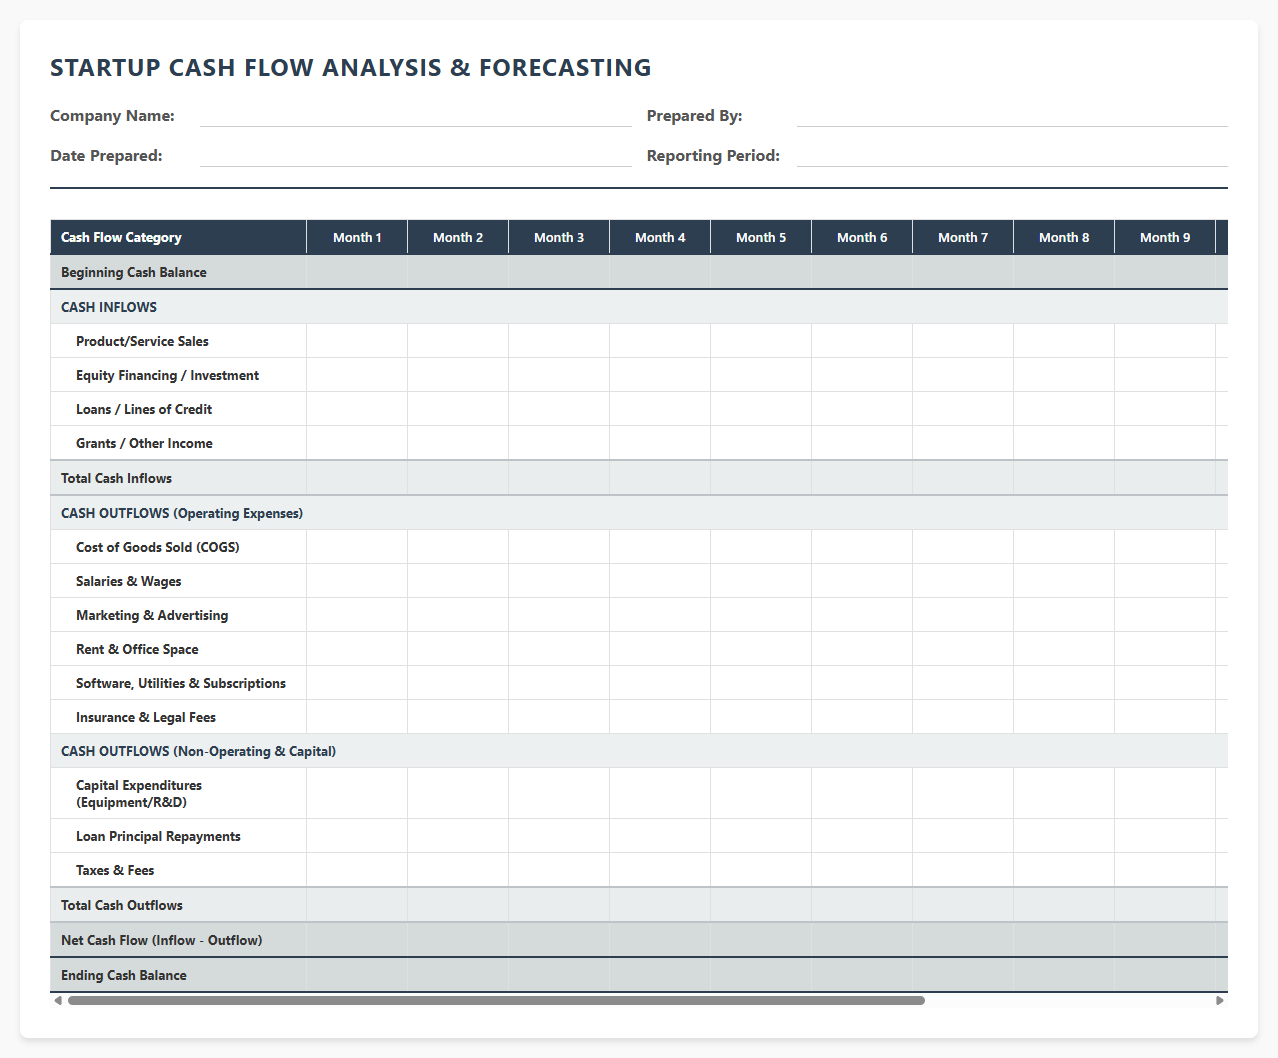Select the Month 7 column header

coord(963,237)
